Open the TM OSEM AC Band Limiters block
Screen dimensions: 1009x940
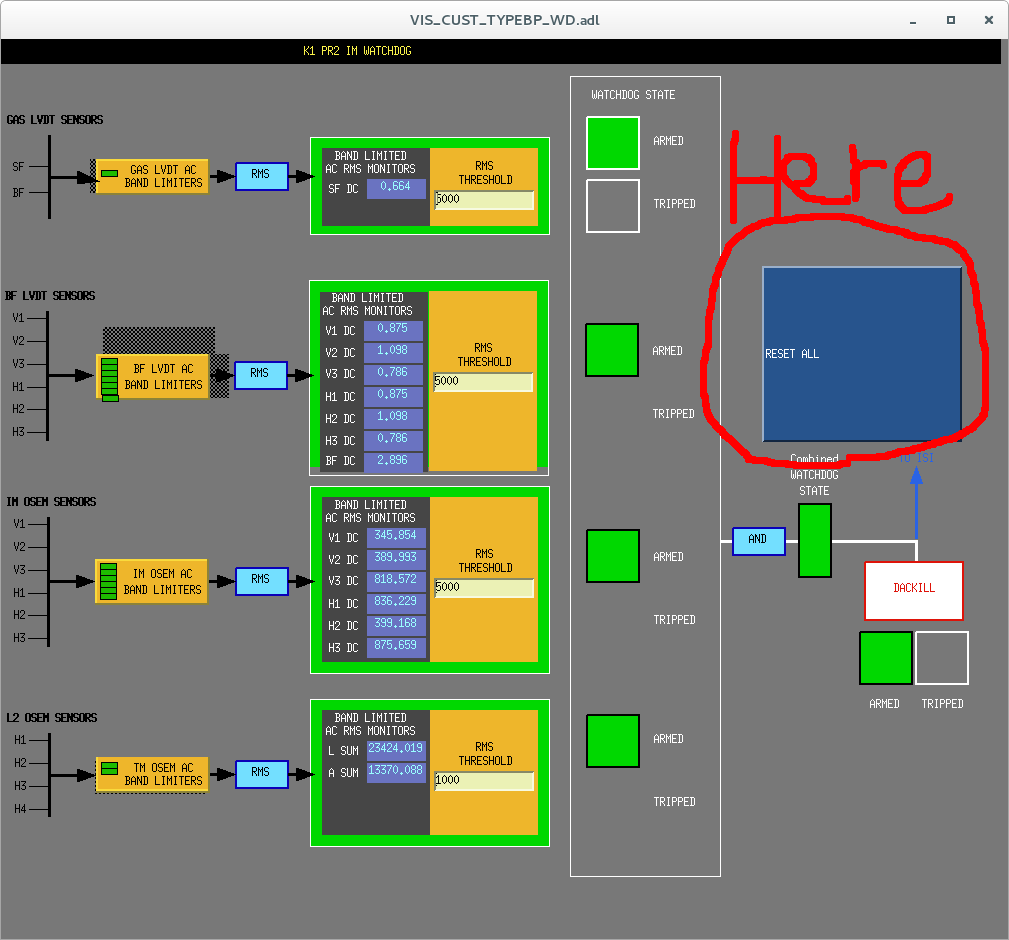[x=152, y=774]
